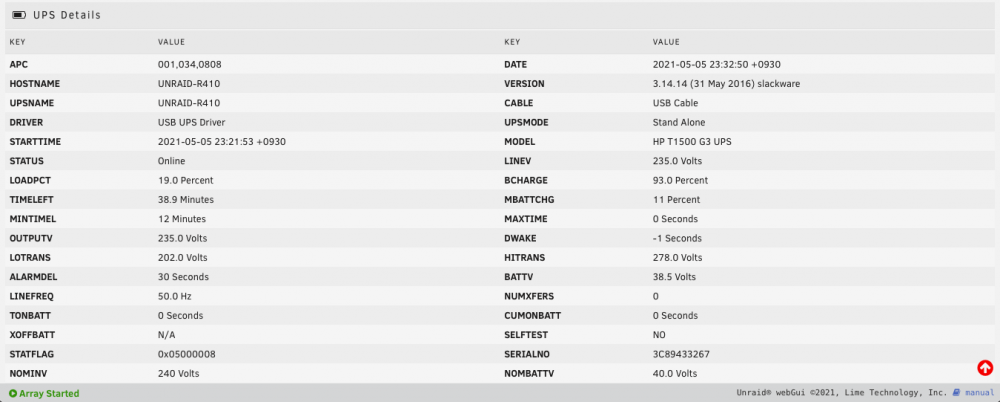
Task: Click the battery icon beside UPS Details
Action: click(19, 15)
